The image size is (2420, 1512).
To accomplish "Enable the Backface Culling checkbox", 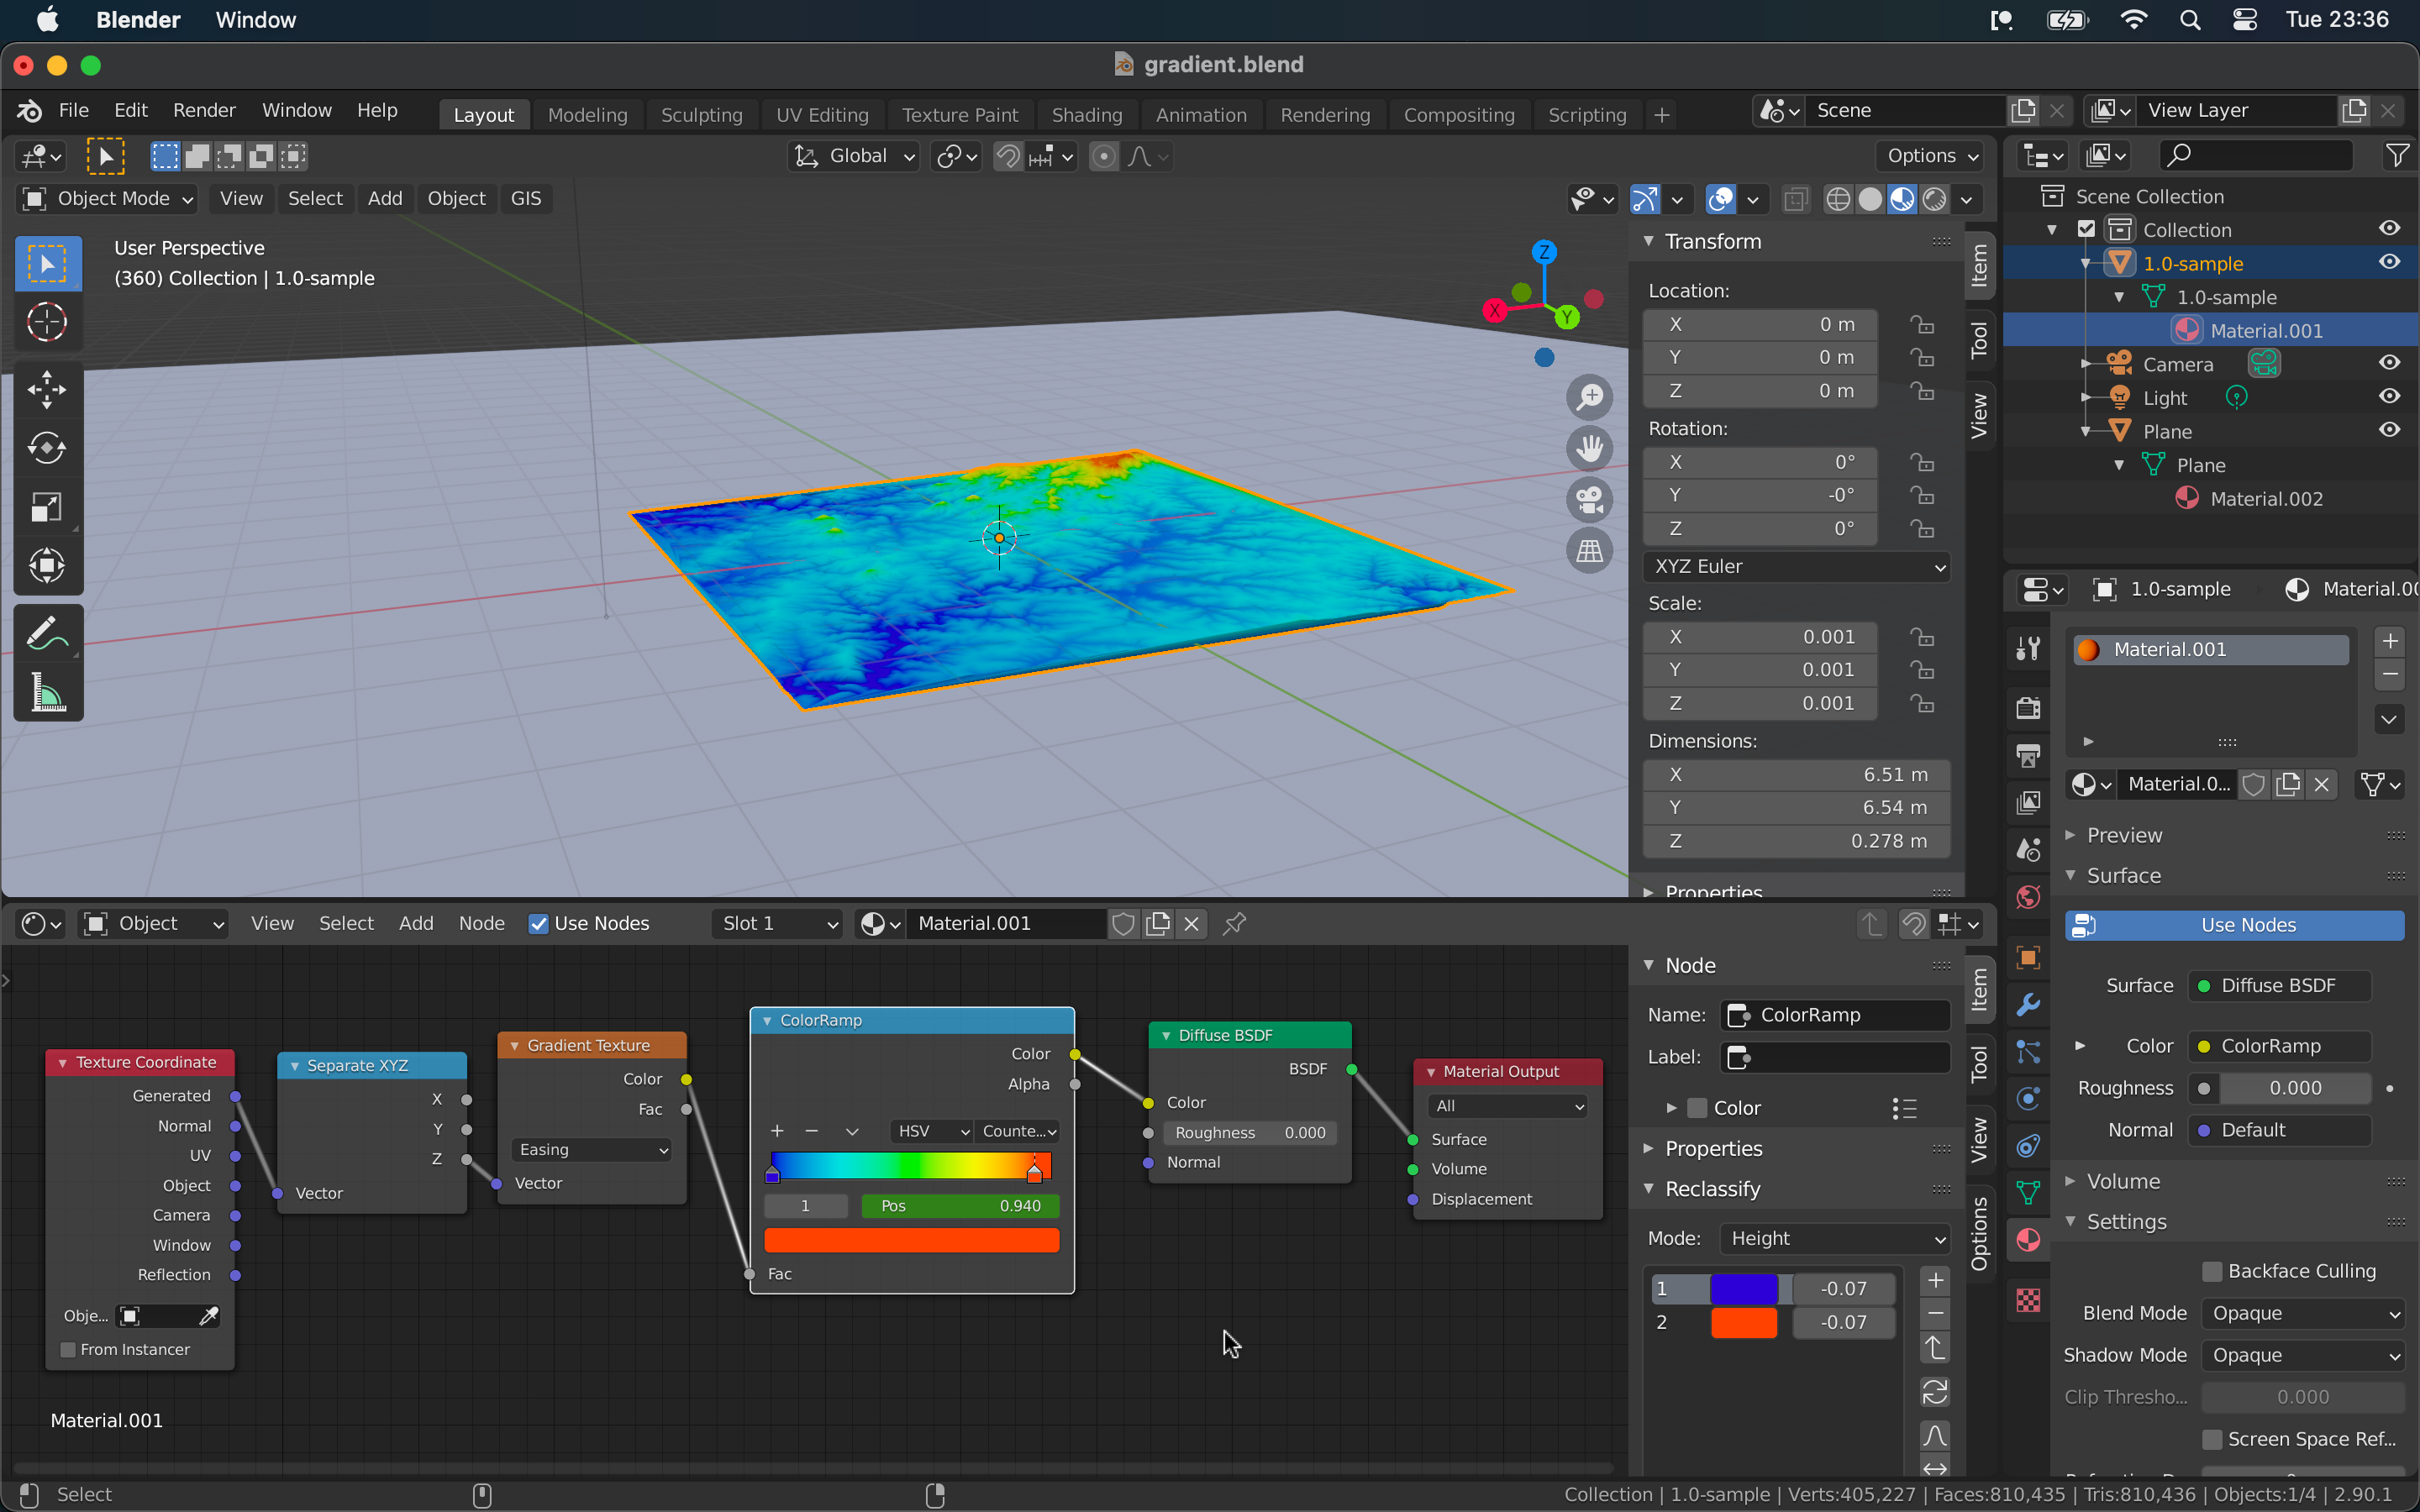I will pyautogui.click(x=2212, y=1271).
